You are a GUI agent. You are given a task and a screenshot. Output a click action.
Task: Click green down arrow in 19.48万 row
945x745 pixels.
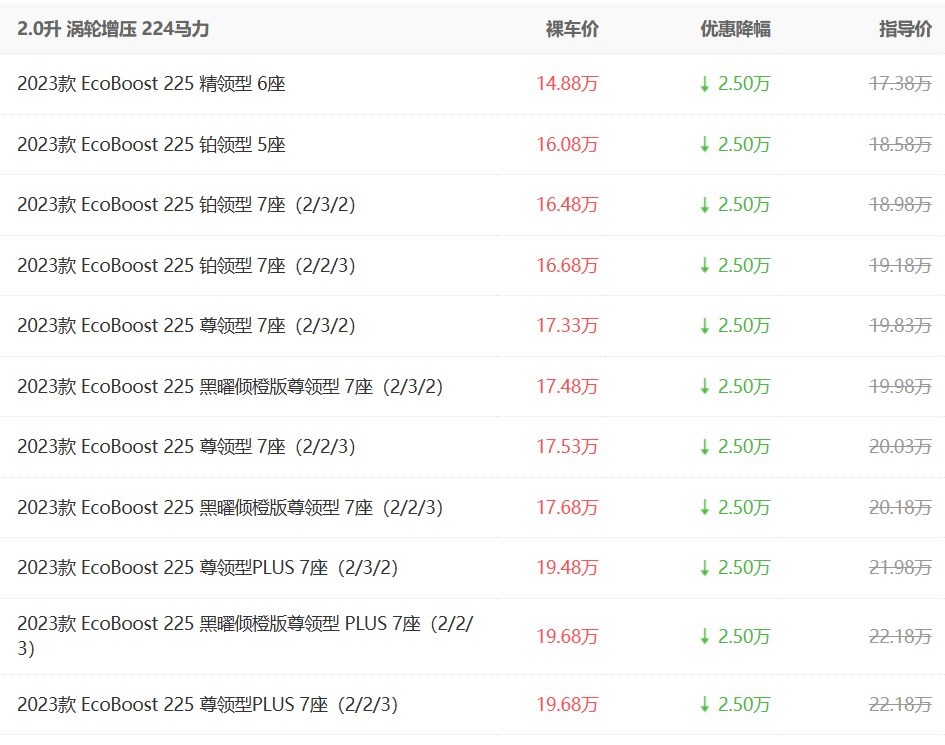pos(705,568)
